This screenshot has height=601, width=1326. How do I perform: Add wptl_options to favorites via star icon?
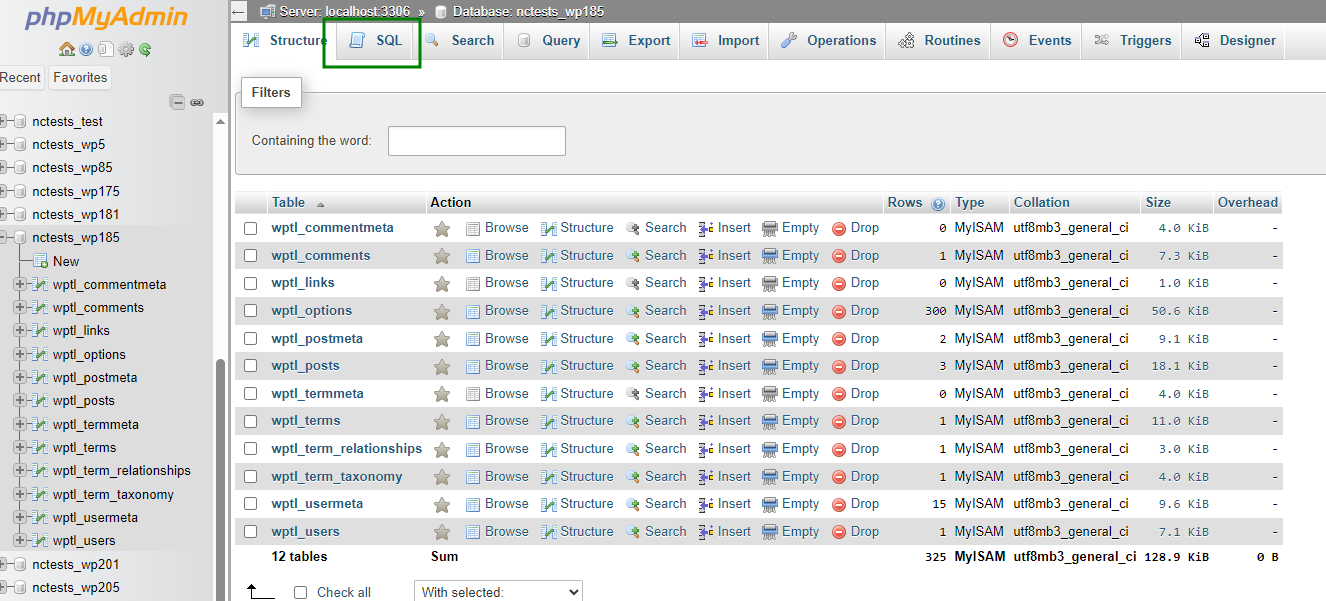point(441,311)
